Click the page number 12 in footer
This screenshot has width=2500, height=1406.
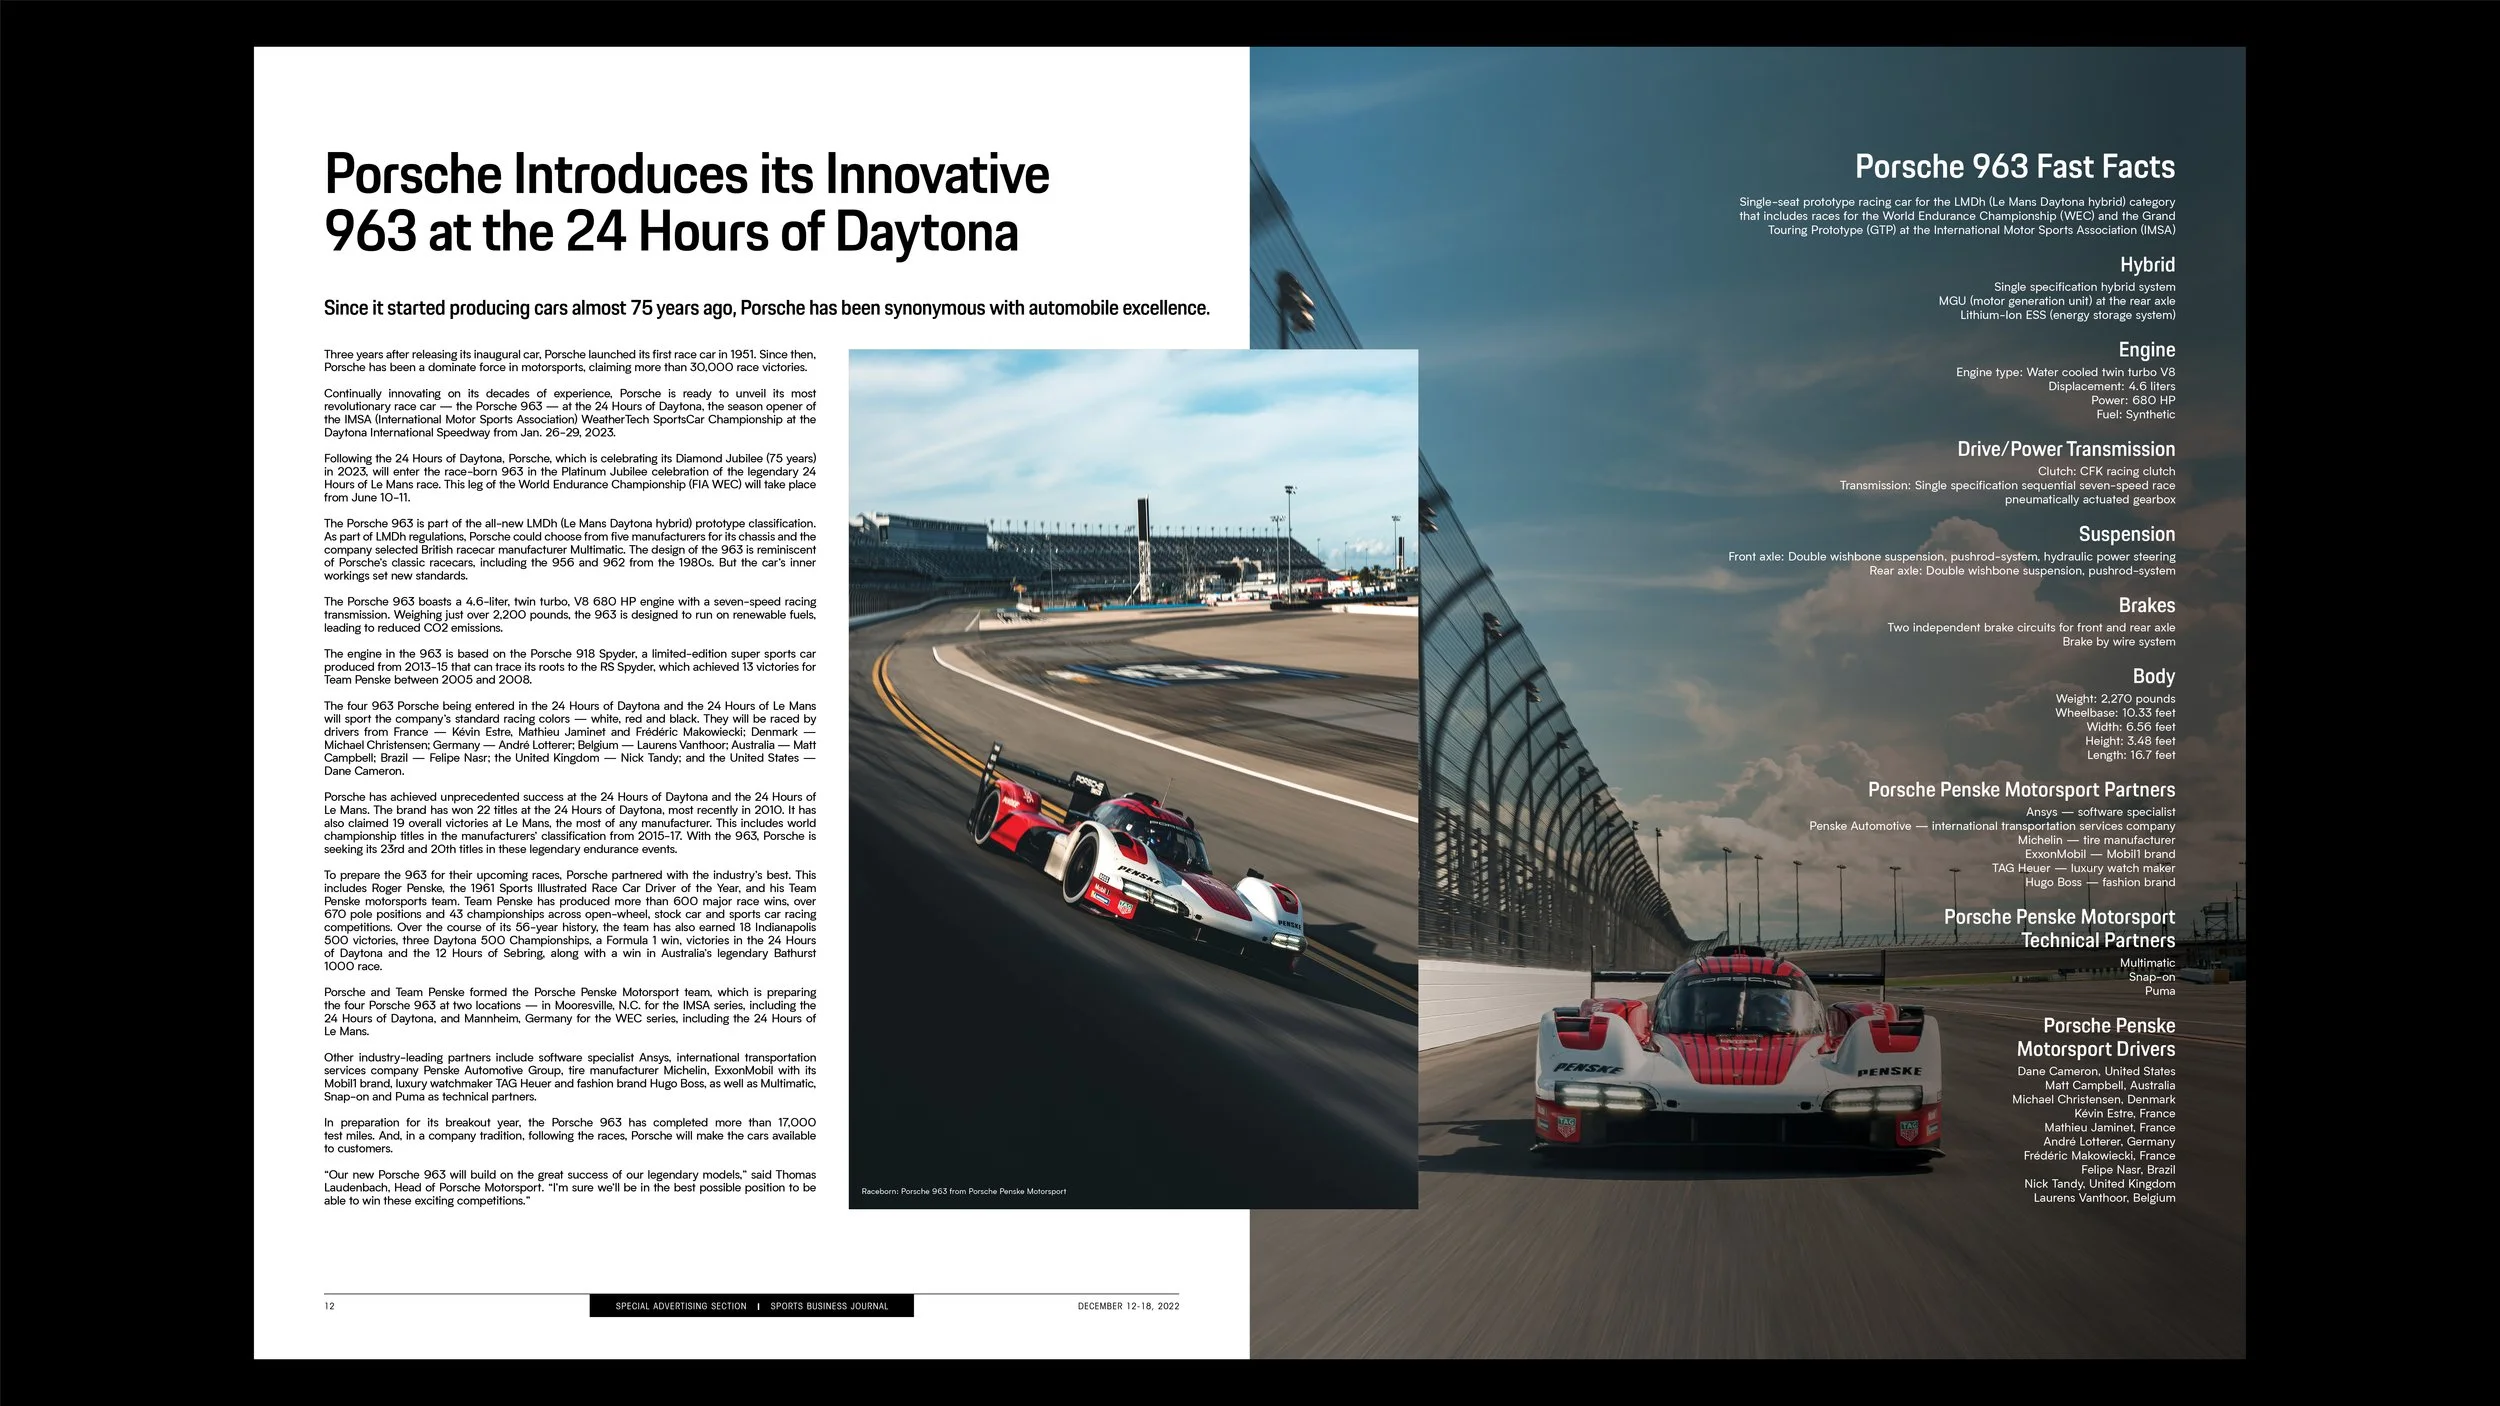[x=330, y=1306]
